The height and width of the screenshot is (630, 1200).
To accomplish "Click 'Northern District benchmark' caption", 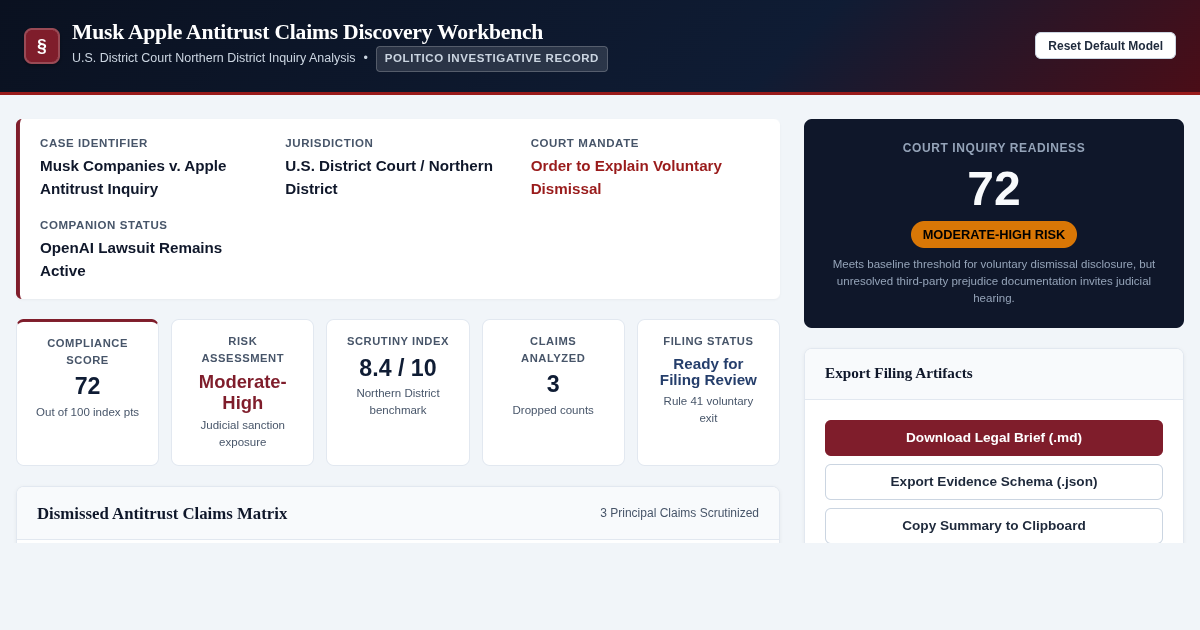I will [x=398, y=401].
